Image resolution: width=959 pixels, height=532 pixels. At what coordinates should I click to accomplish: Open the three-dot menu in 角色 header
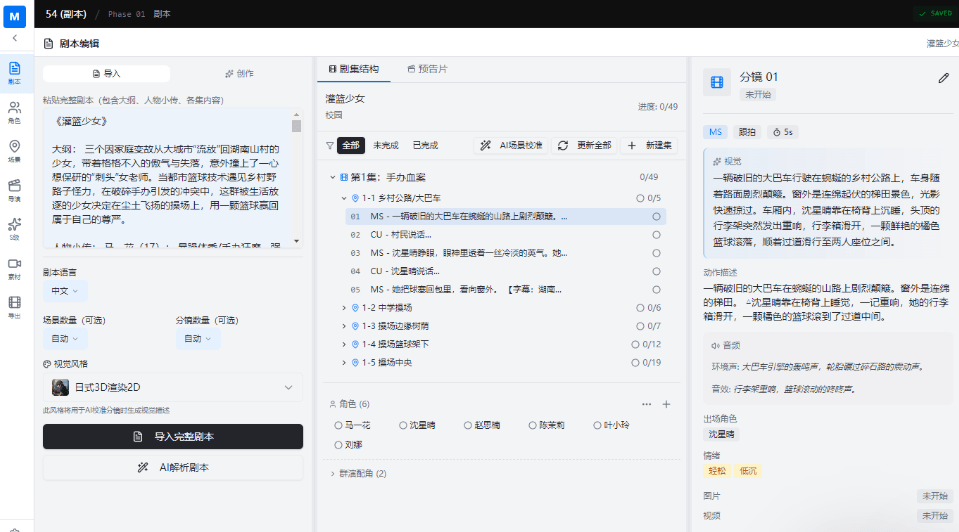coord(646,404)
